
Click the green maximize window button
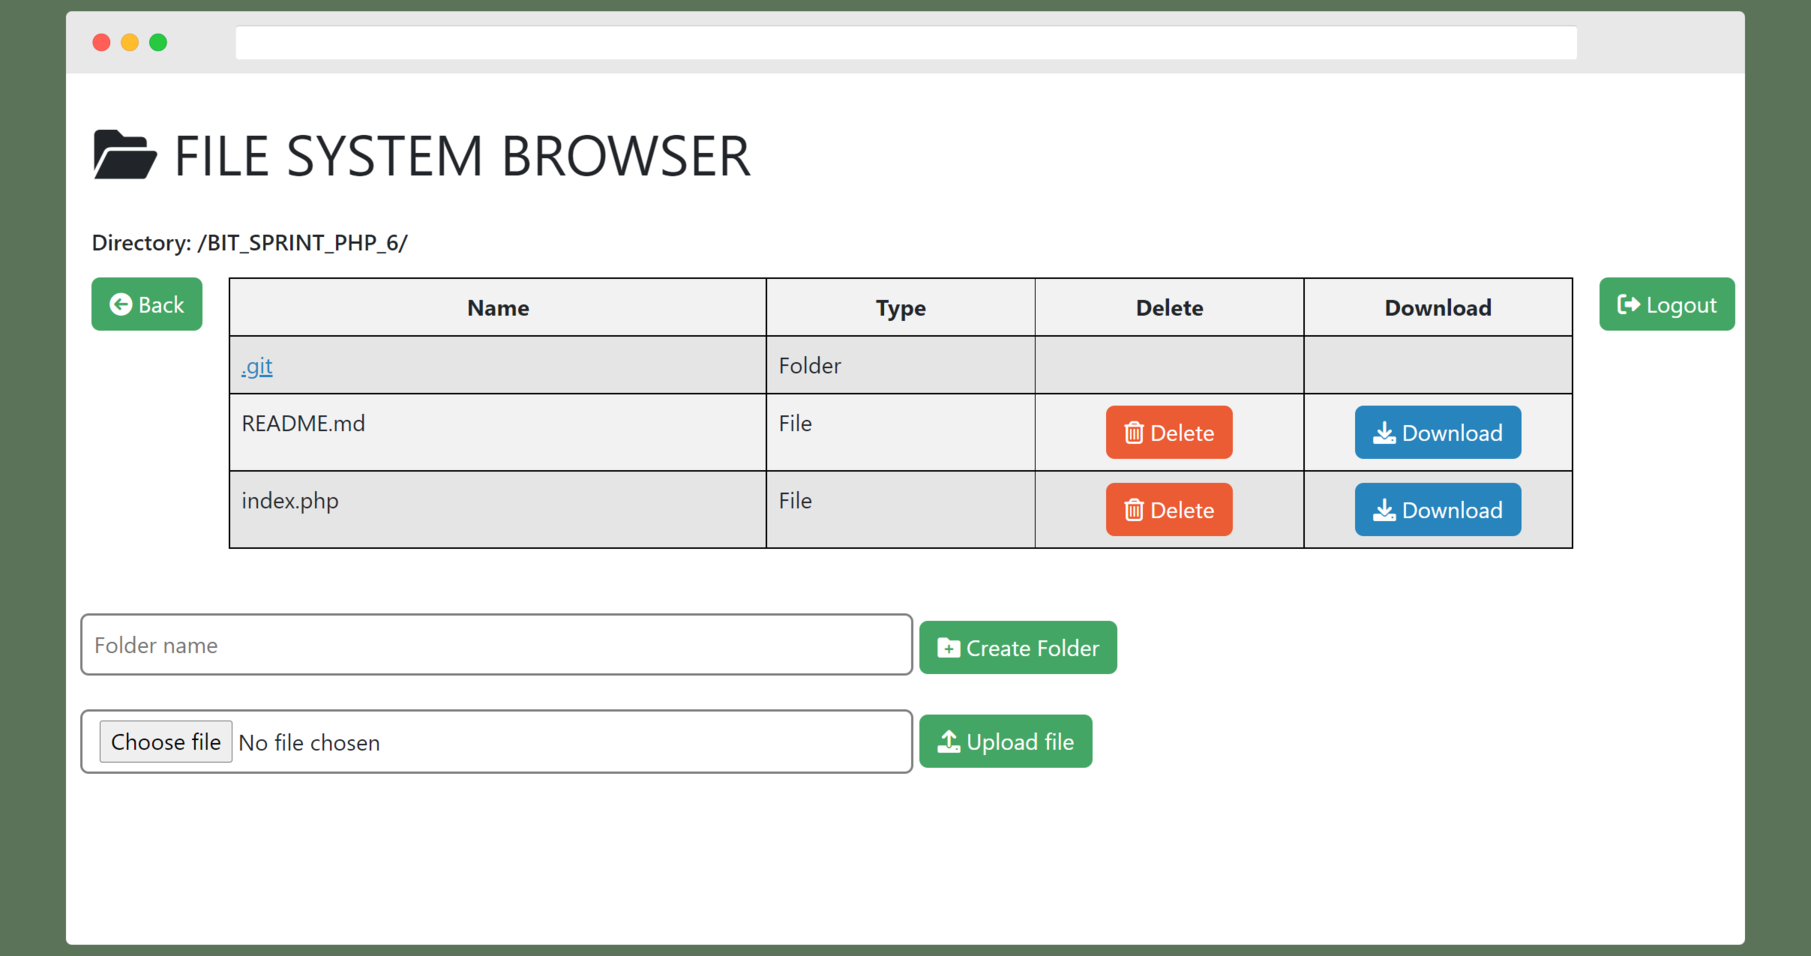point(158,42)
